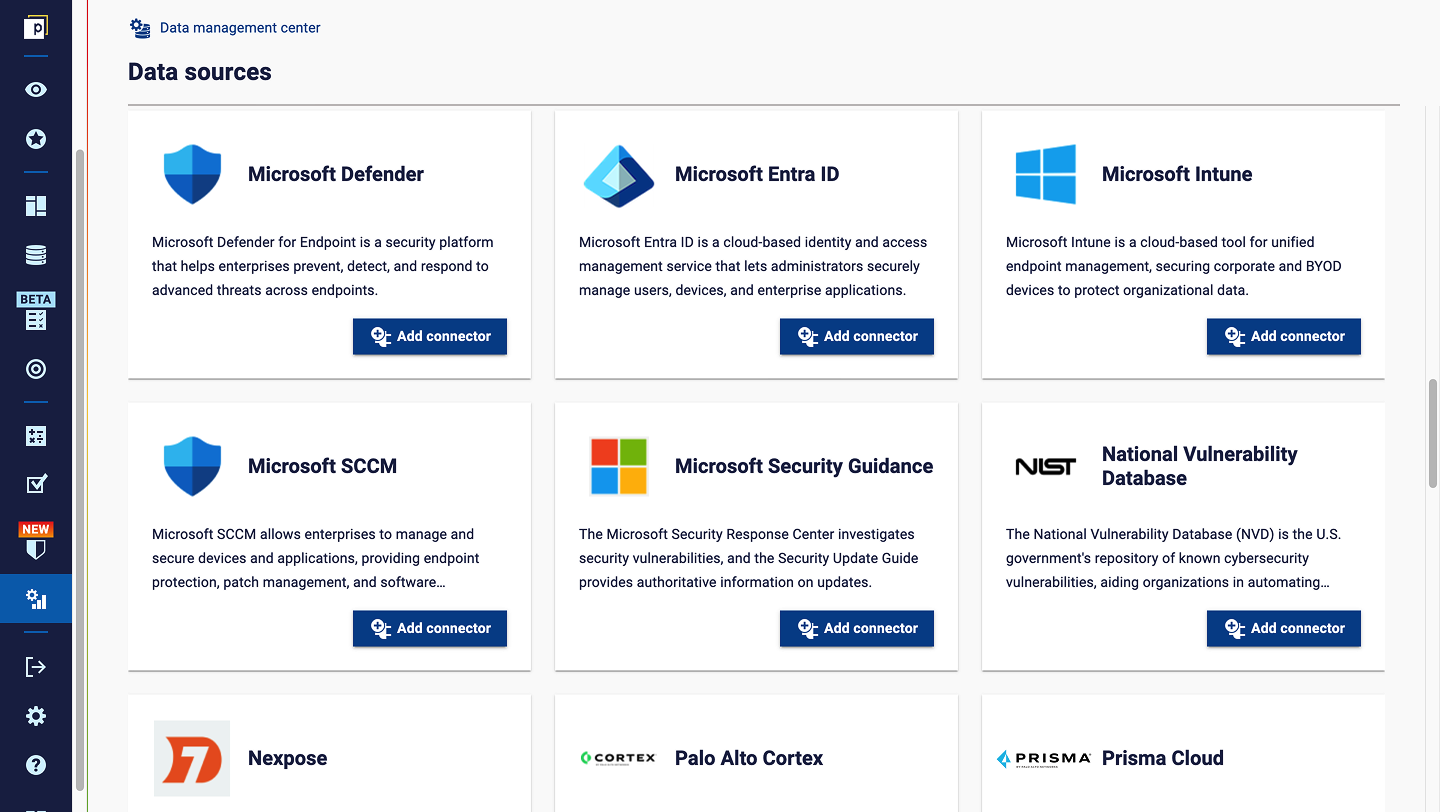
Task: Open the eye visibility icon in sidebar
Action: tap(36, 89)
